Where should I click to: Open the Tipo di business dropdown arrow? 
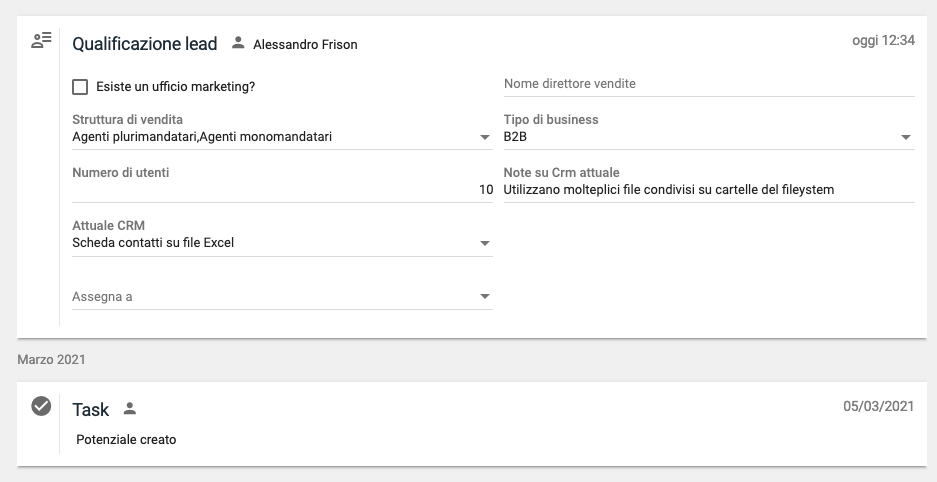905,137
